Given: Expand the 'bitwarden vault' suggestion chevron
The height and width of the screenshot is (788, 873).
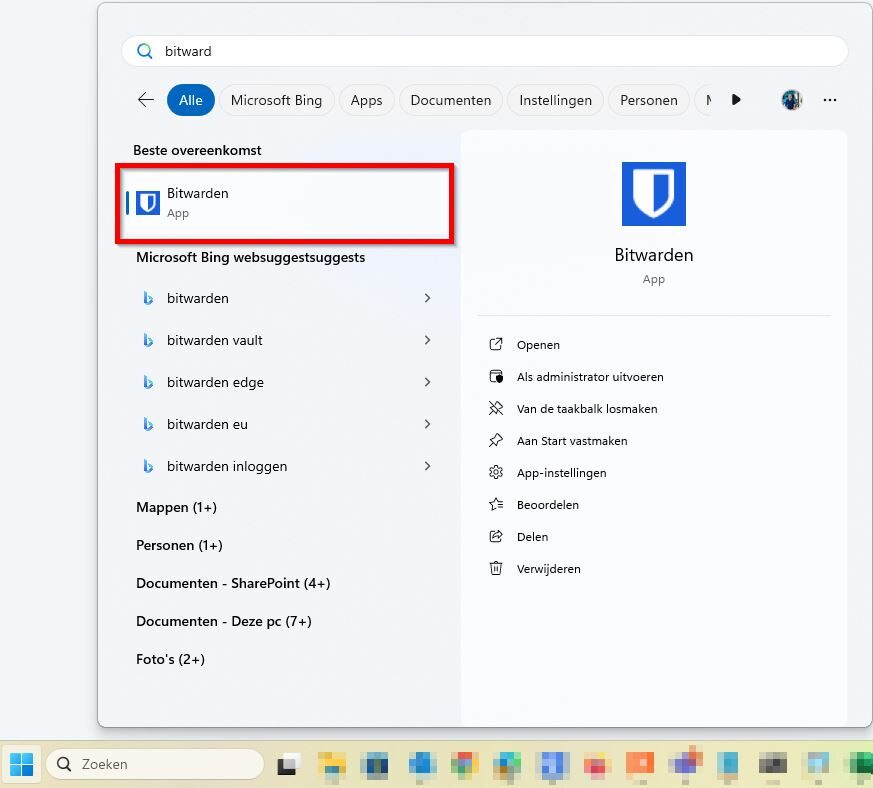Looking at the screenshot, I should pyautogui.click(x=428, y=340).
